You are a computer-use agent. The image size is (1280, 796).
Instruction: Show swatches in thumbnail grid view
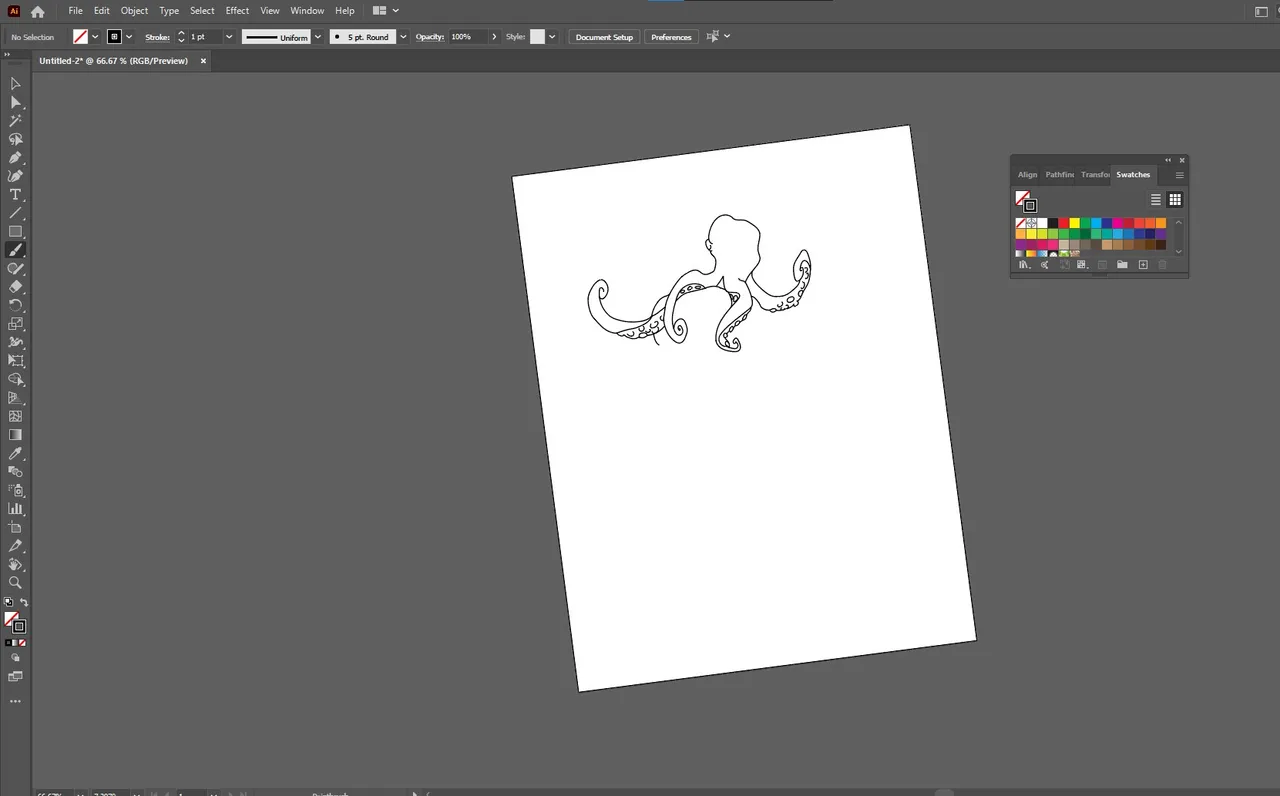(x=1175, y=200)
